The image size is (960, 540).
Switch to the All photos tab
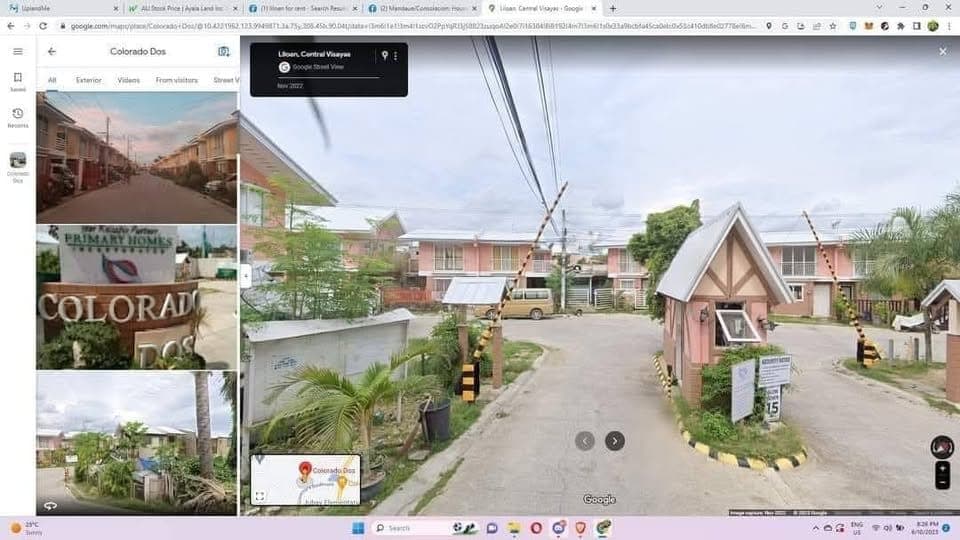[52, 80]
